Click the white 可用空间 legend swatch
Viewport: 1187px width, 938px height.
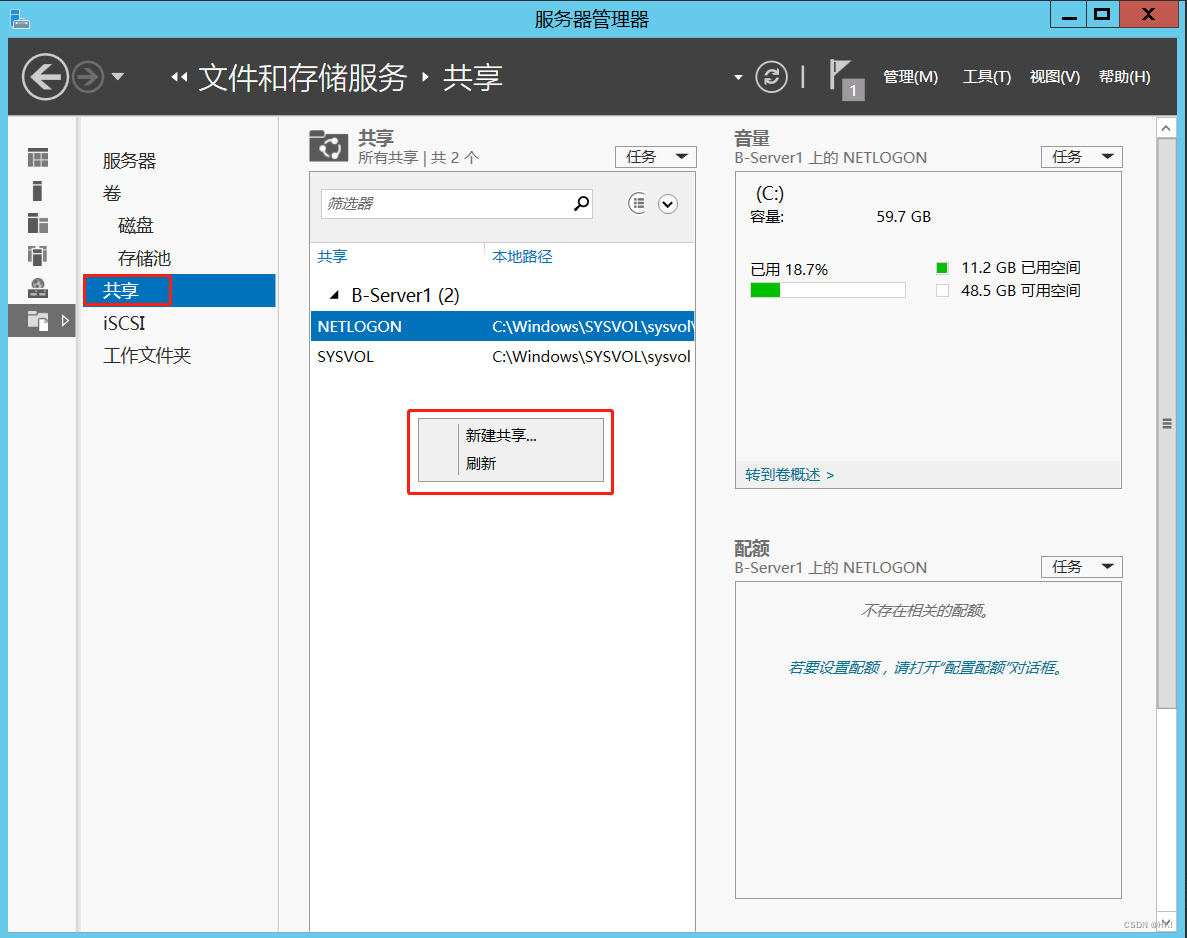tap(942, 291)
